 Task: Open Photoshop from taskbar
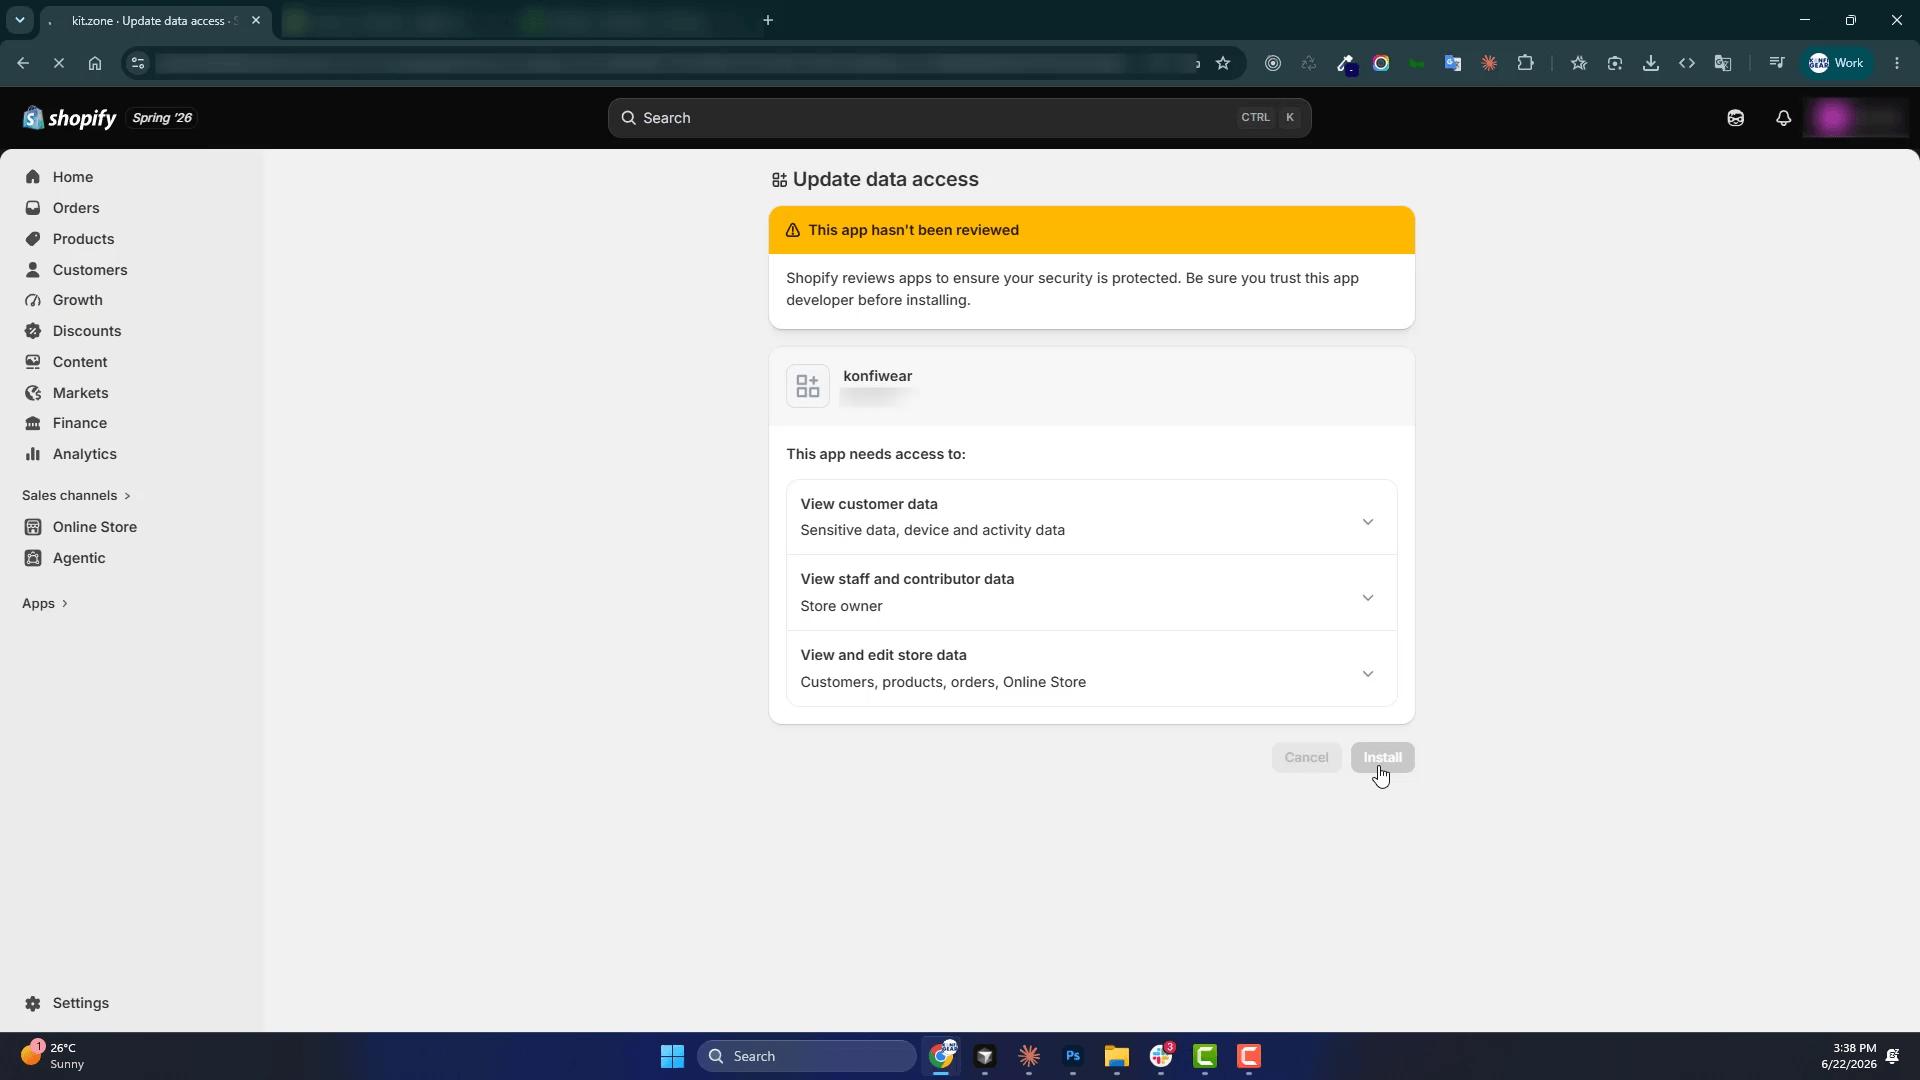1073,1056
